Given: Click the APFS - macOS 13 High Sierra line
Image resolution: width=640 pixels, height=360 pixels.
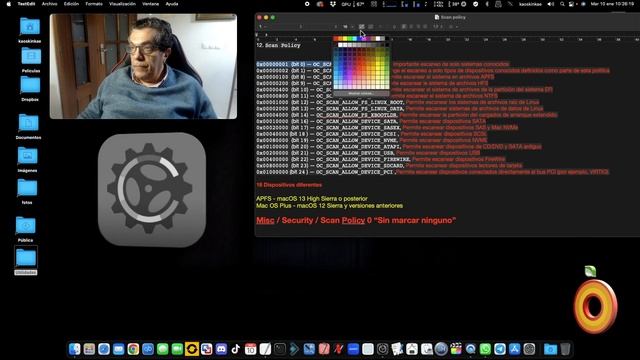Looking at the screenshot, I should point(312,198).
